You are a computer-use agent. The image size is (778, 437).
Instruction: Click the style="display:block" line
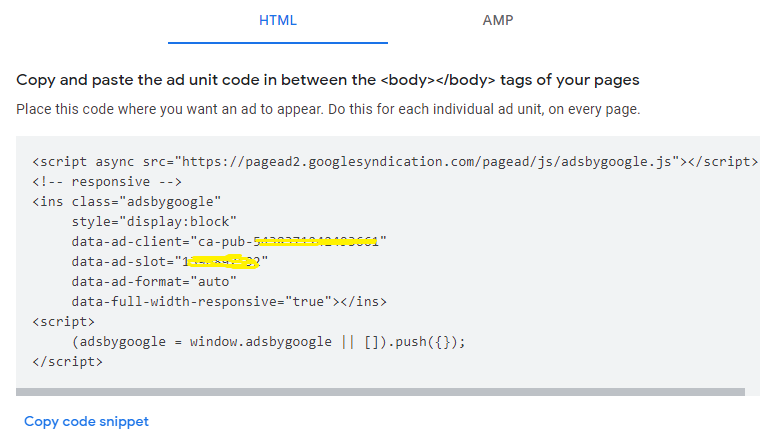154,222
